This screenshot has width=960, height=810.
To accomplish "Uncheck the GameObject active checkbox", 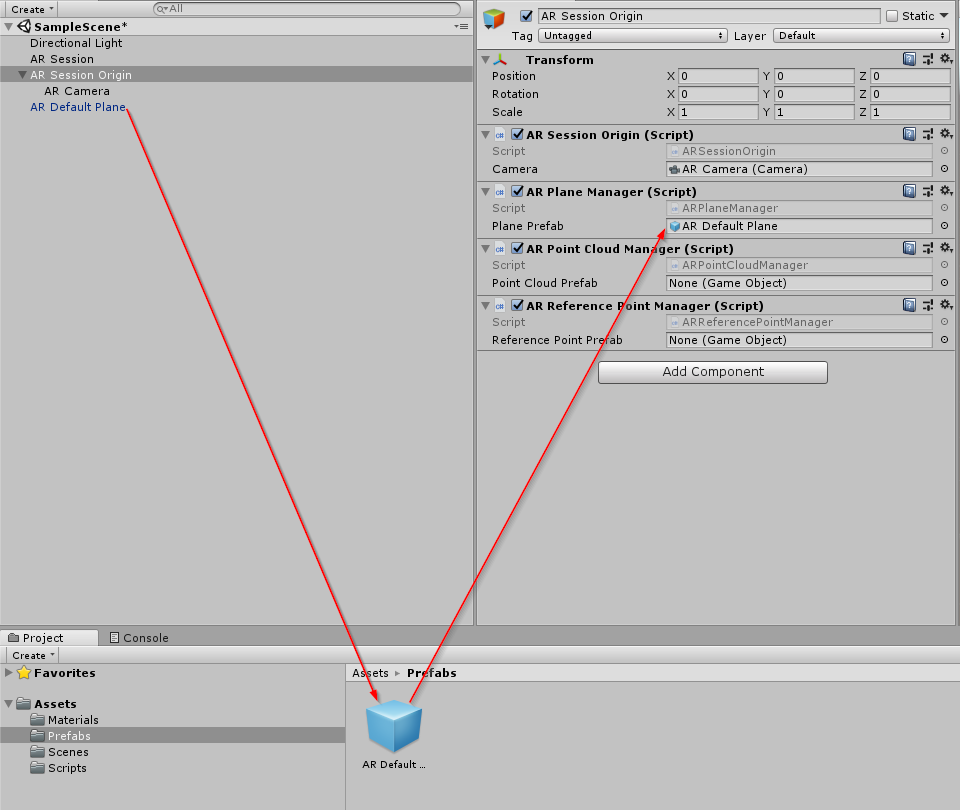I will coord(526,16).
